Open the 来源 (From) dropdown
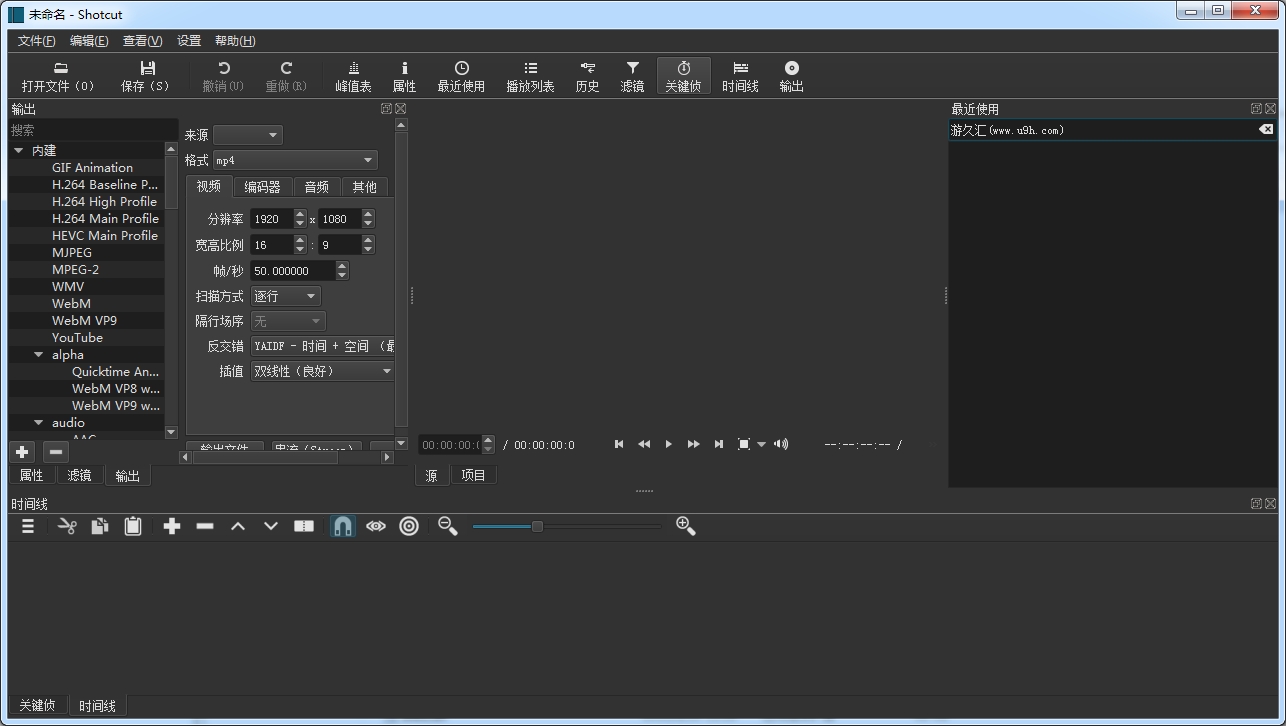This screenshot has height=726, width=1286. [248, 135]
